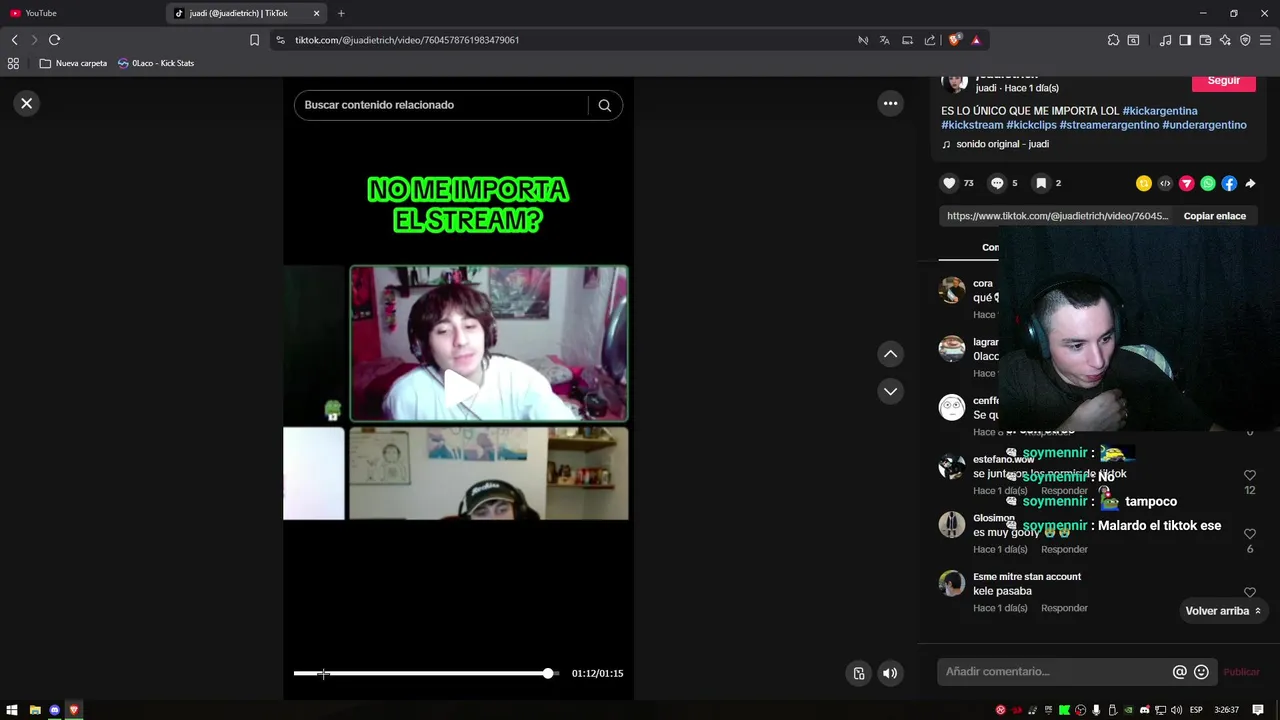Toggle autoscroll icon beside volume button
1280x720 pixels.
pos(858,673)
